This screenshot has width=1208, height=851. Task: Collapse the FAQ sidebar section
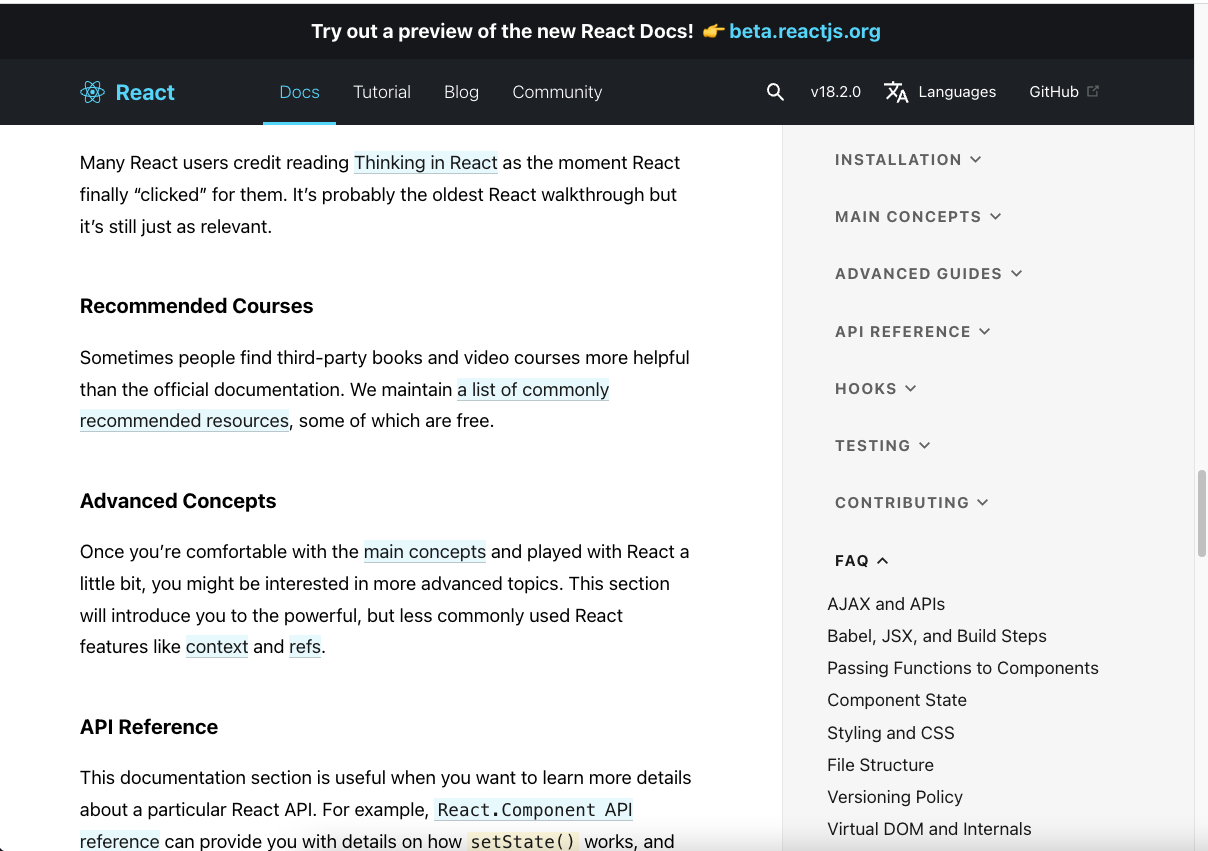[x=862, y=561]
